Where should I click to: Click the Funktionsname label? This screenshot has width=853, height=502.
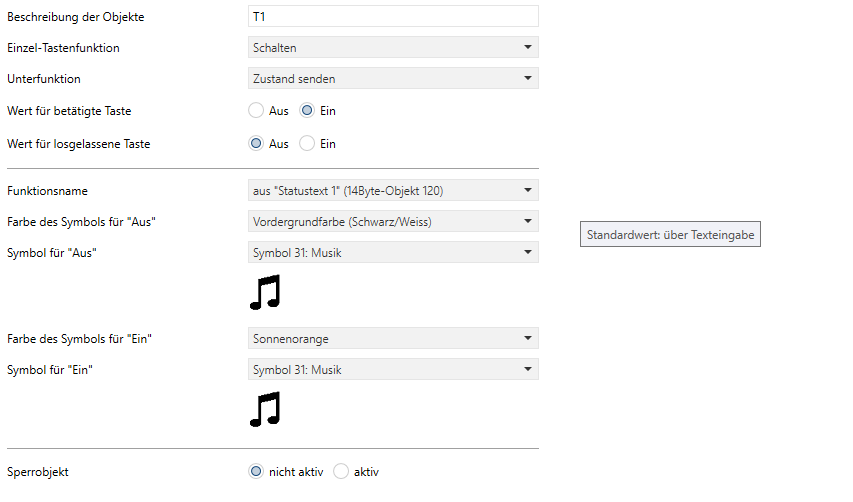pos(47,191)
